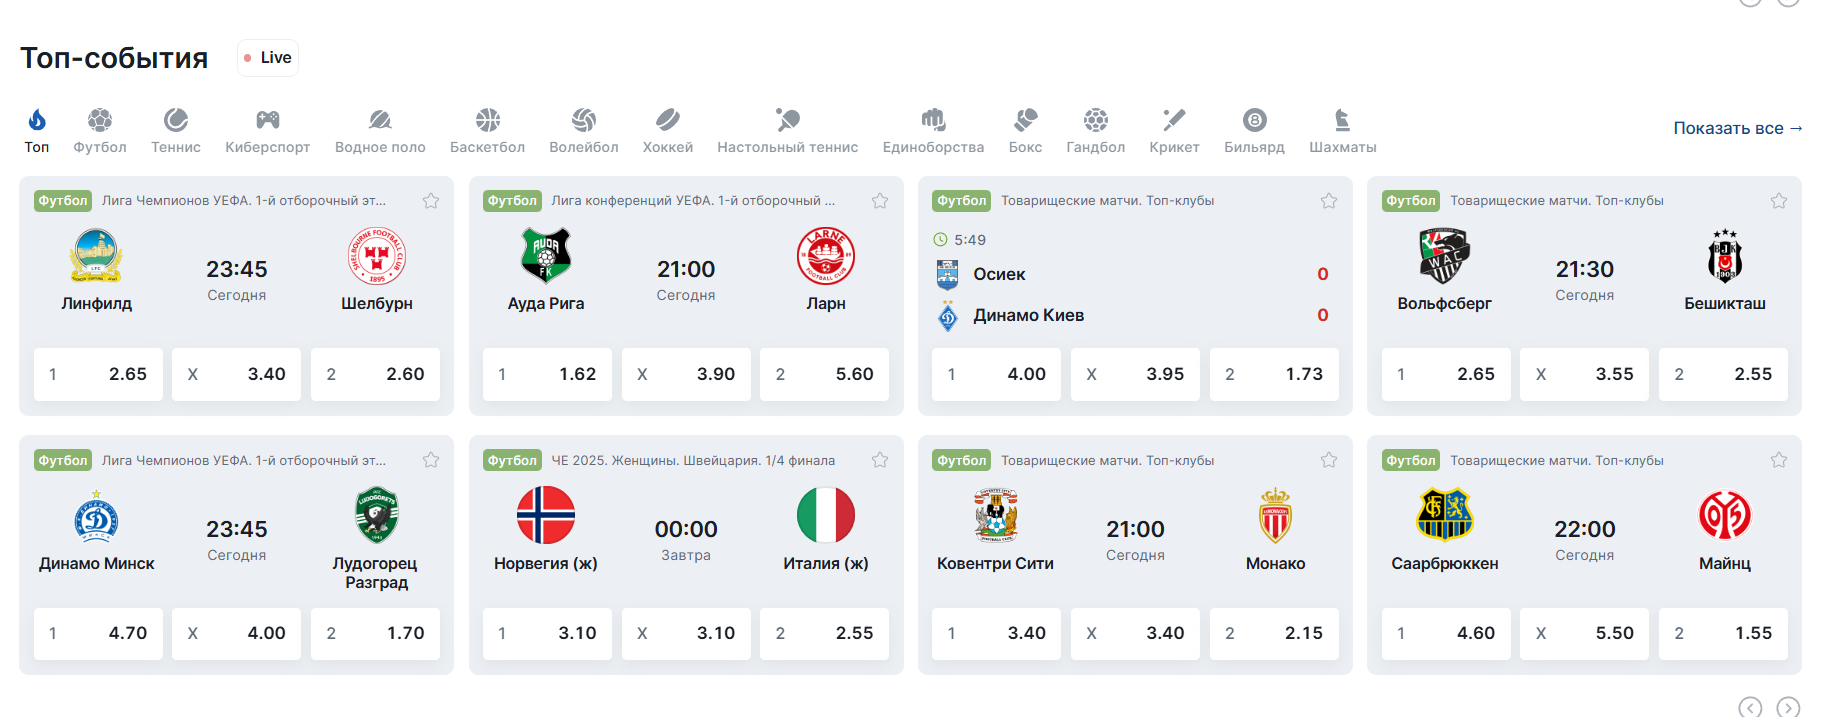
Task: Pick draw odds 3.95 for Osijek match
Action: point(1135,374)
